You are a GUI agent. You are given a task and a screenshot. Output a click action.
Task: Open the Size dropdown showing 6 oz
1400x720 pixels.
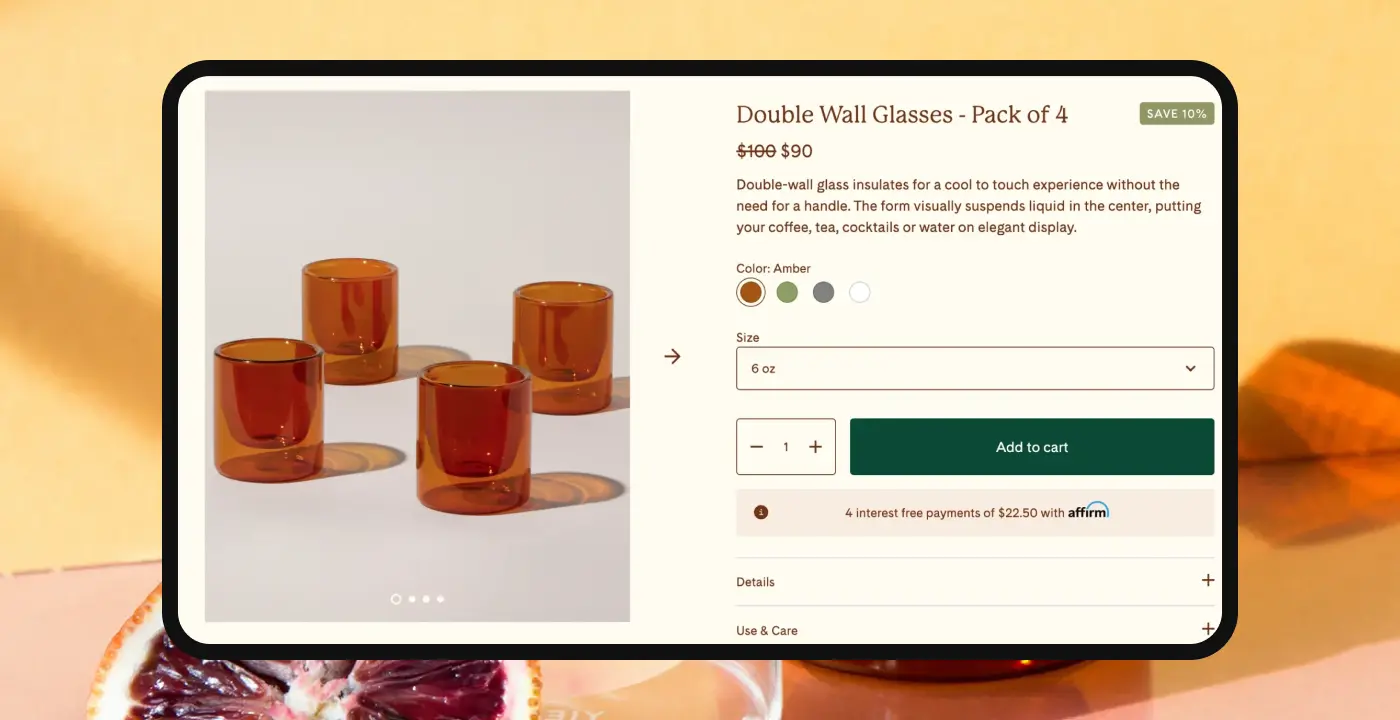(x=975, y=368)
